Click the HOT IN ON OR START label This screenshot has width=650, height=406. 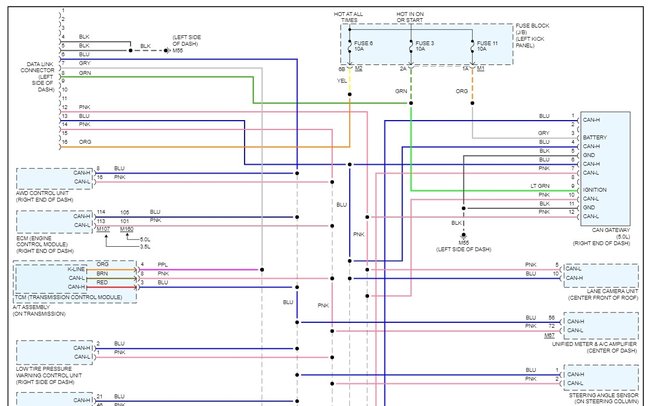410,17
